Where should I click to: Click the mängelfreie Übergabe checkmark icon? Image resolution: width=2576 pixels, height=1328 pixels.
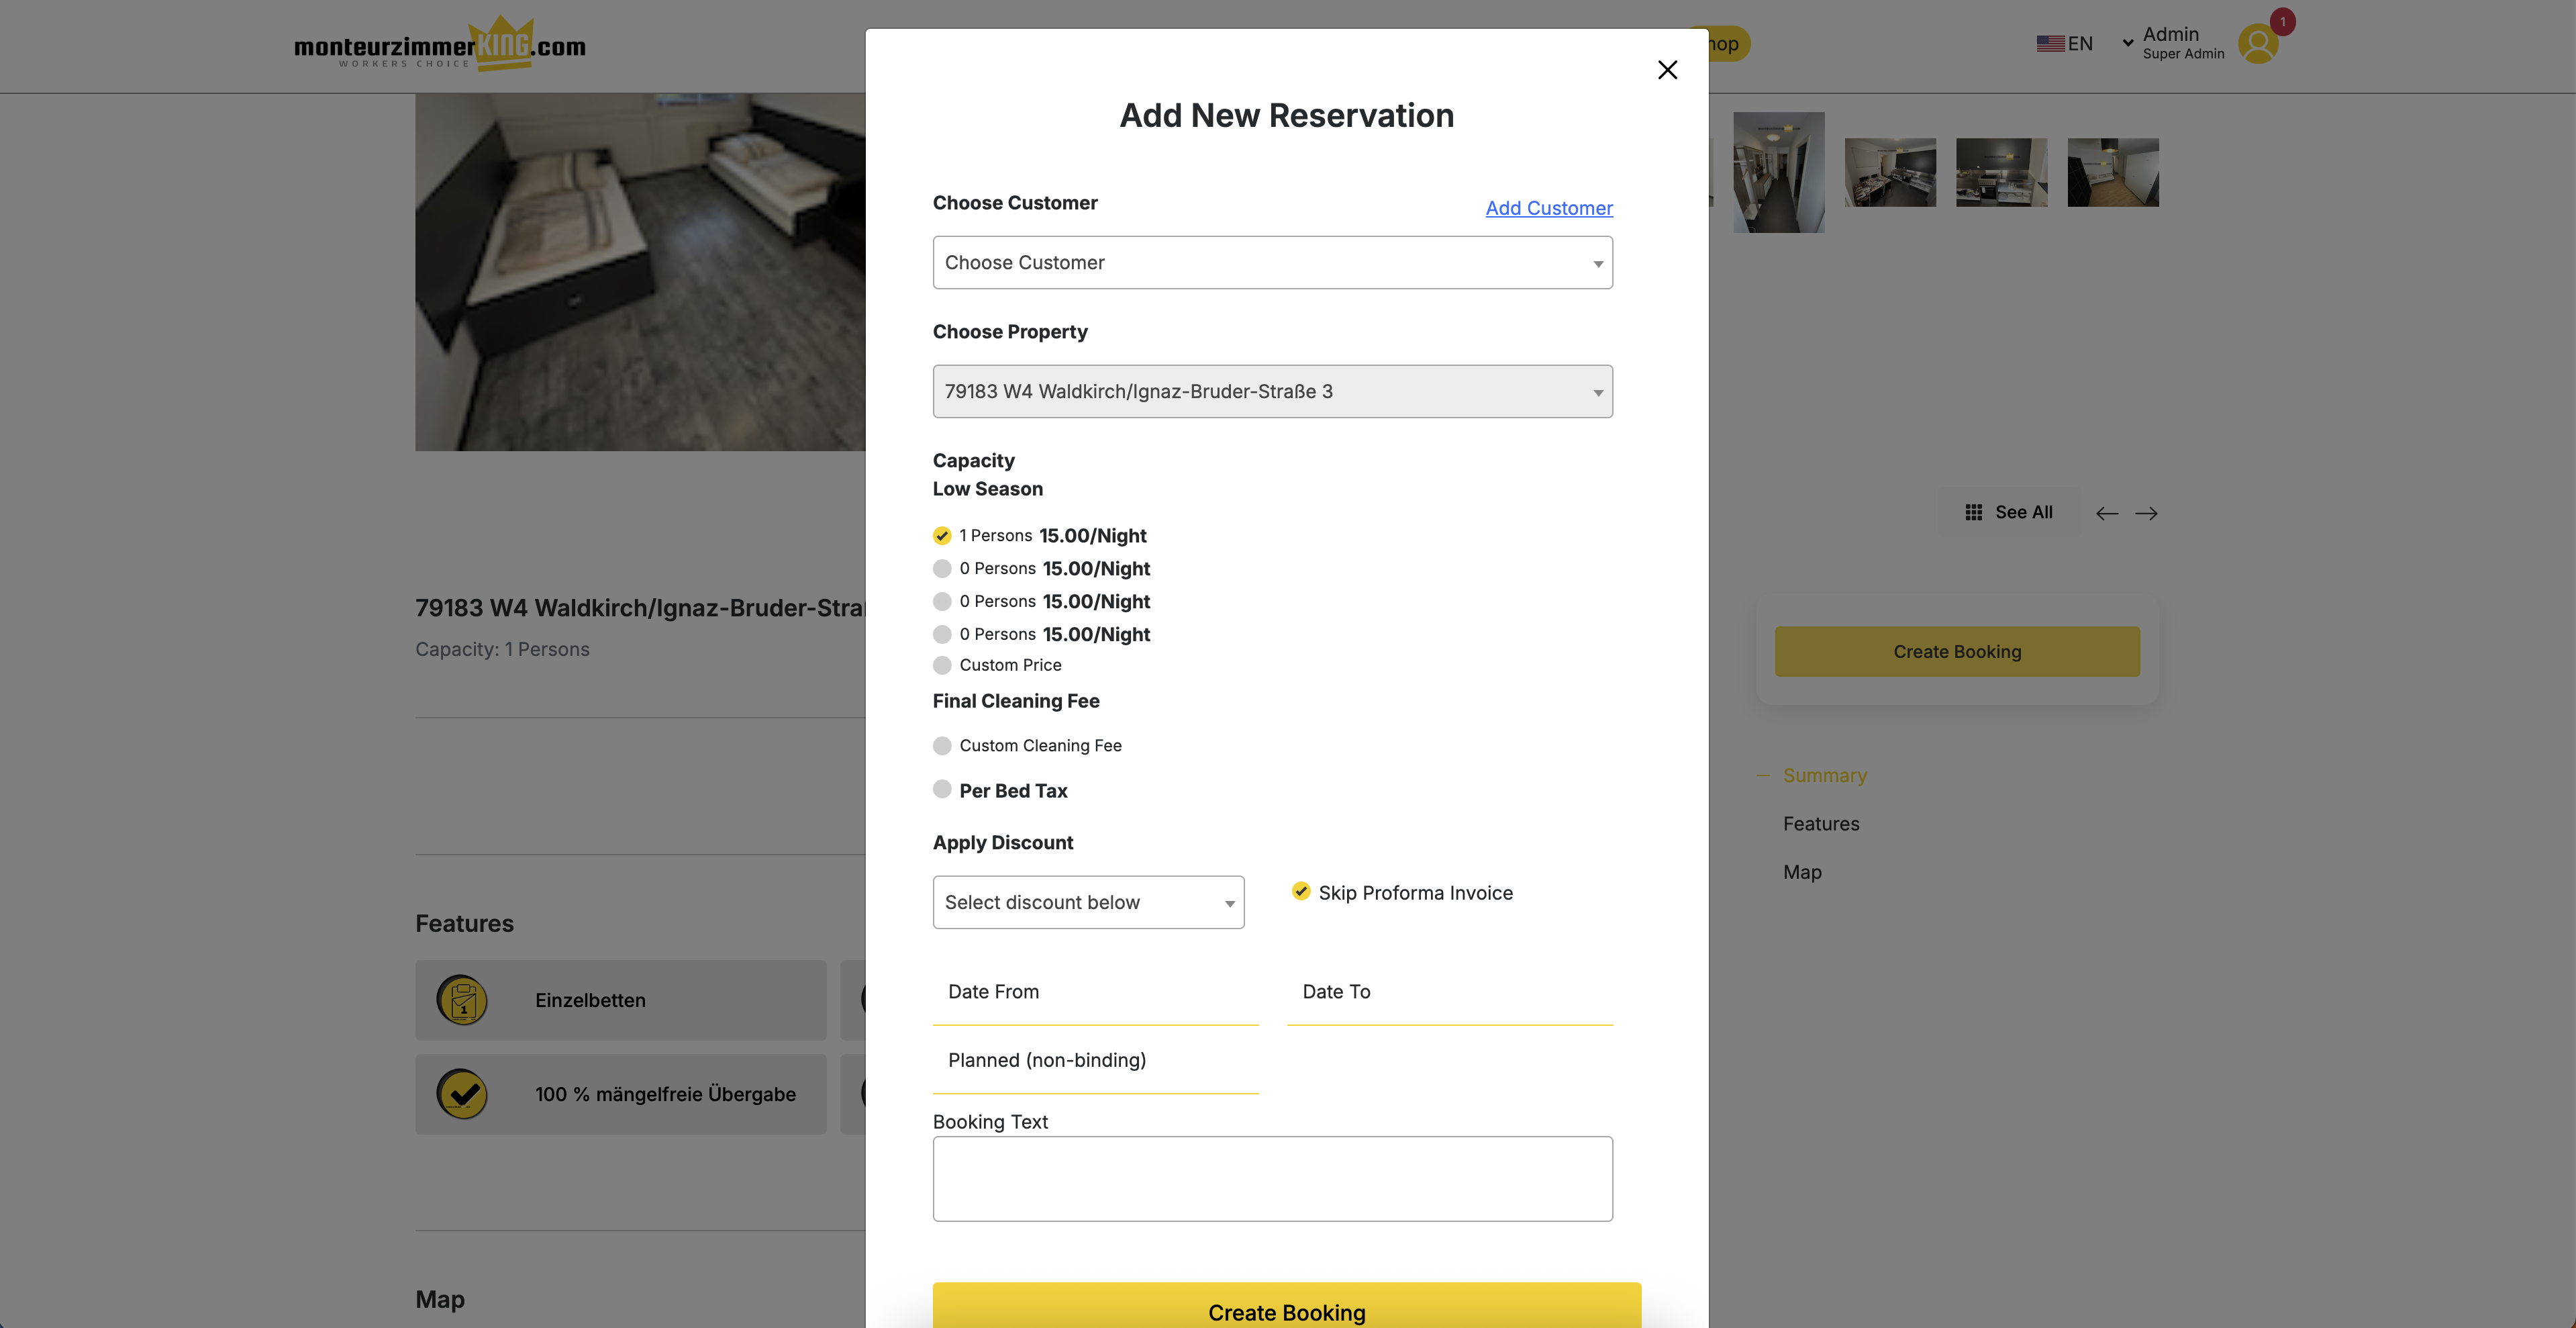point(462,1094)
